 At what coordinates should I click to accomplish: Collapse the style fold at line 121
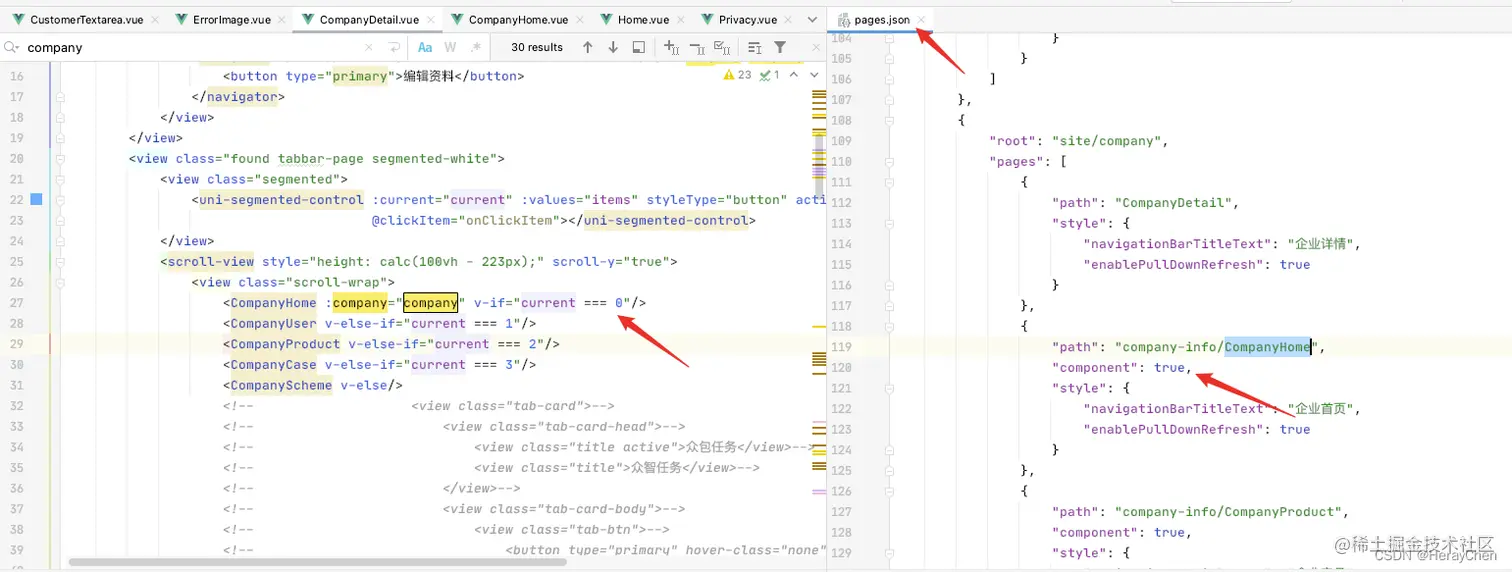pos(889,388)
